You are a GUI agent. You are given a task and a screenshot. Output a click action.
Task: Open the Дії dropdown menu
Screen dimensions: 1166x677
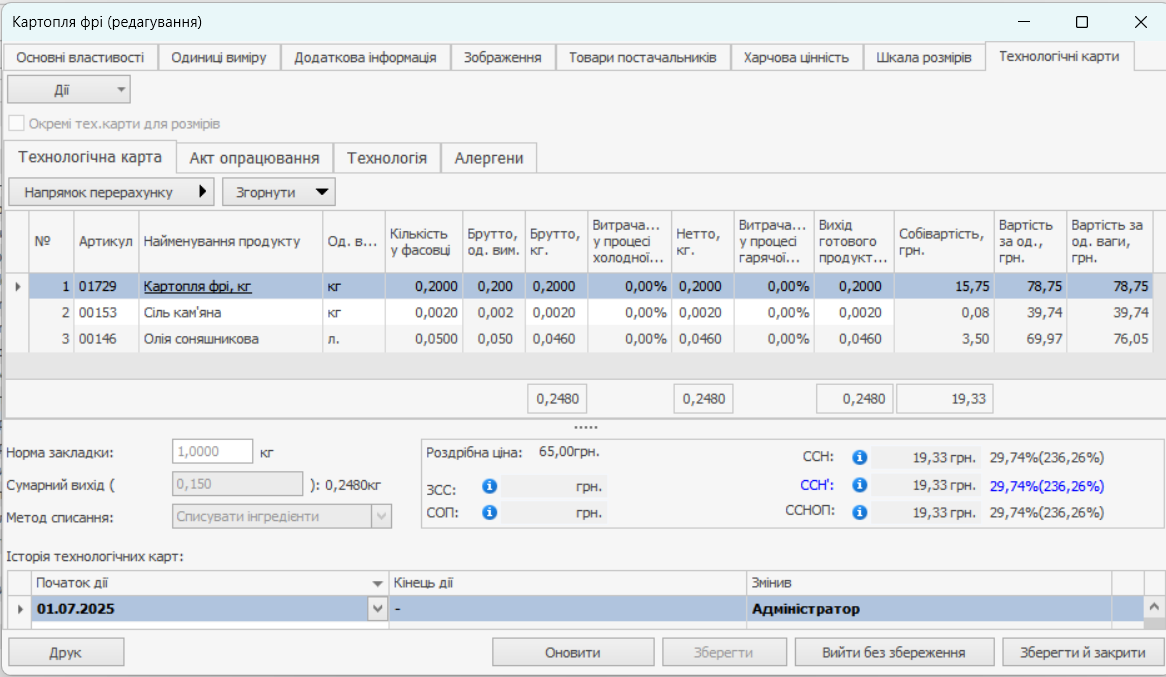click(x=69, y=90)
